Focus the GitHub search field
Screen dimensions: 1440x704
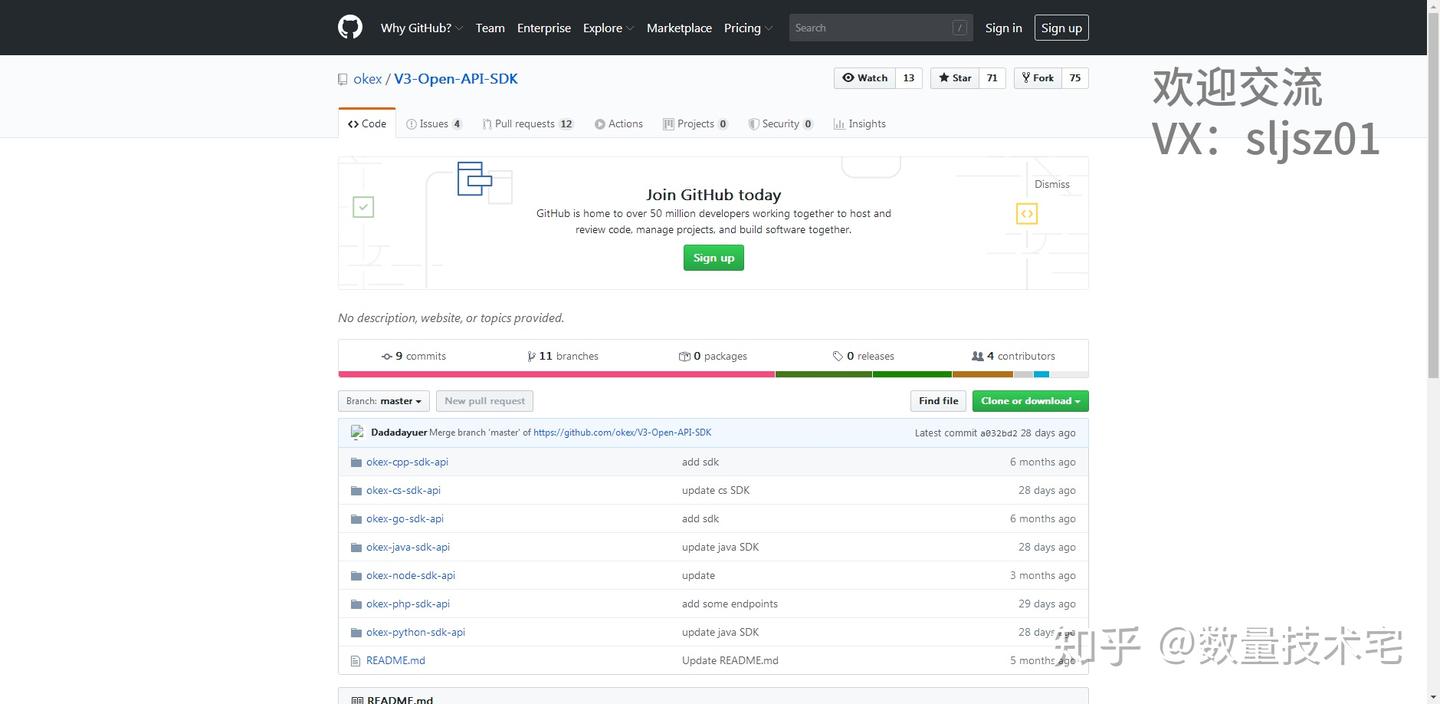pyautogui.click(x=880, y=28)
